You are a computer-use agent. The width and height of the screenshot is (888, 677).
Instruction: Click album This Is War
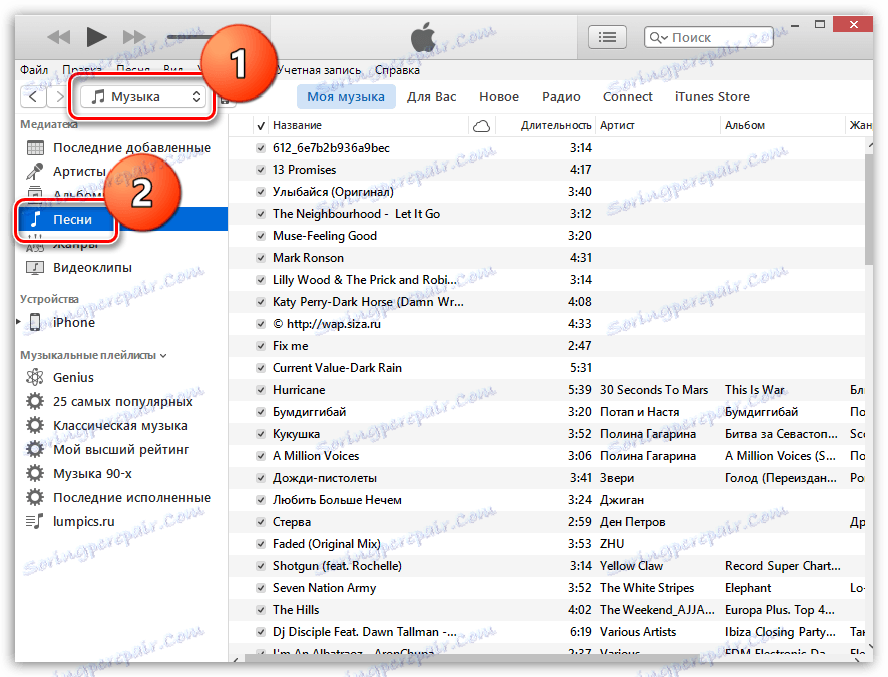(x=754, y=390)
